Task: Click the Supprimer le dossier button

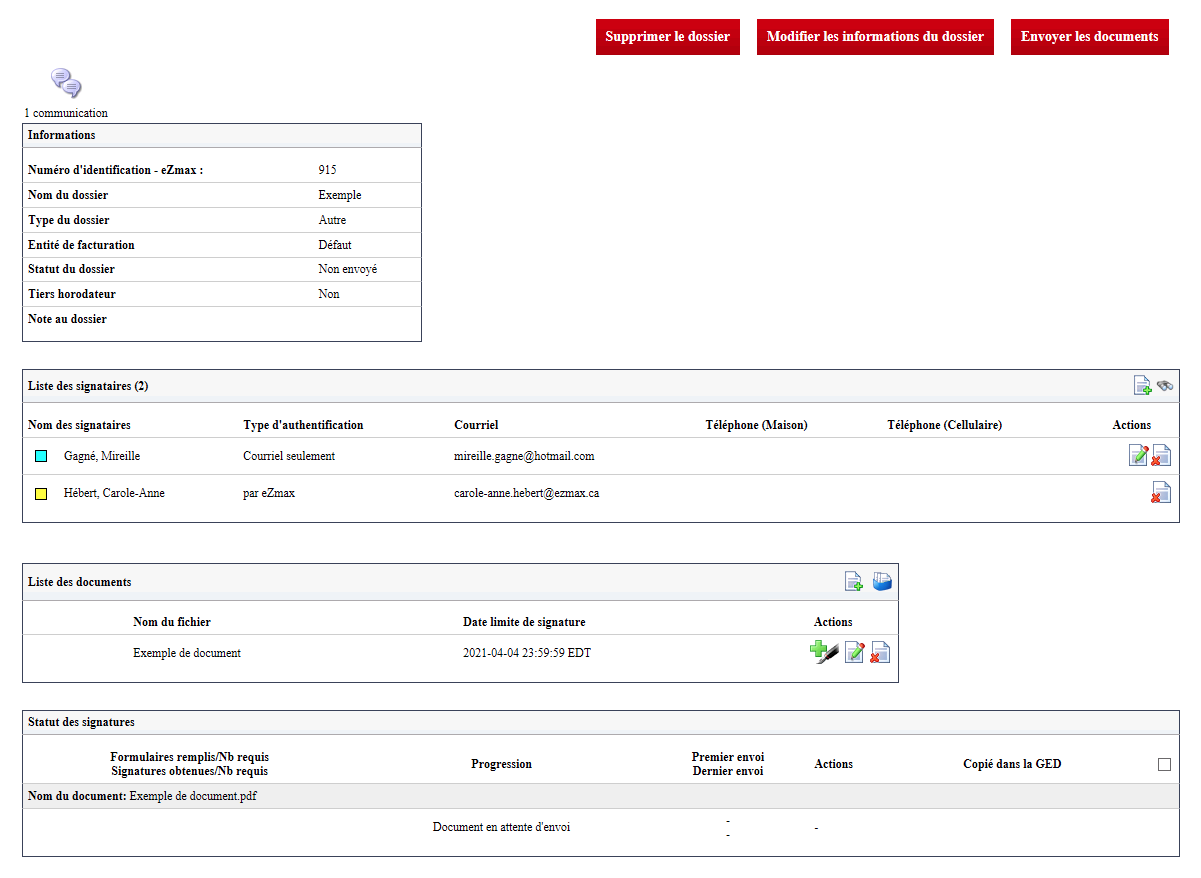Action: coord(668,37)
